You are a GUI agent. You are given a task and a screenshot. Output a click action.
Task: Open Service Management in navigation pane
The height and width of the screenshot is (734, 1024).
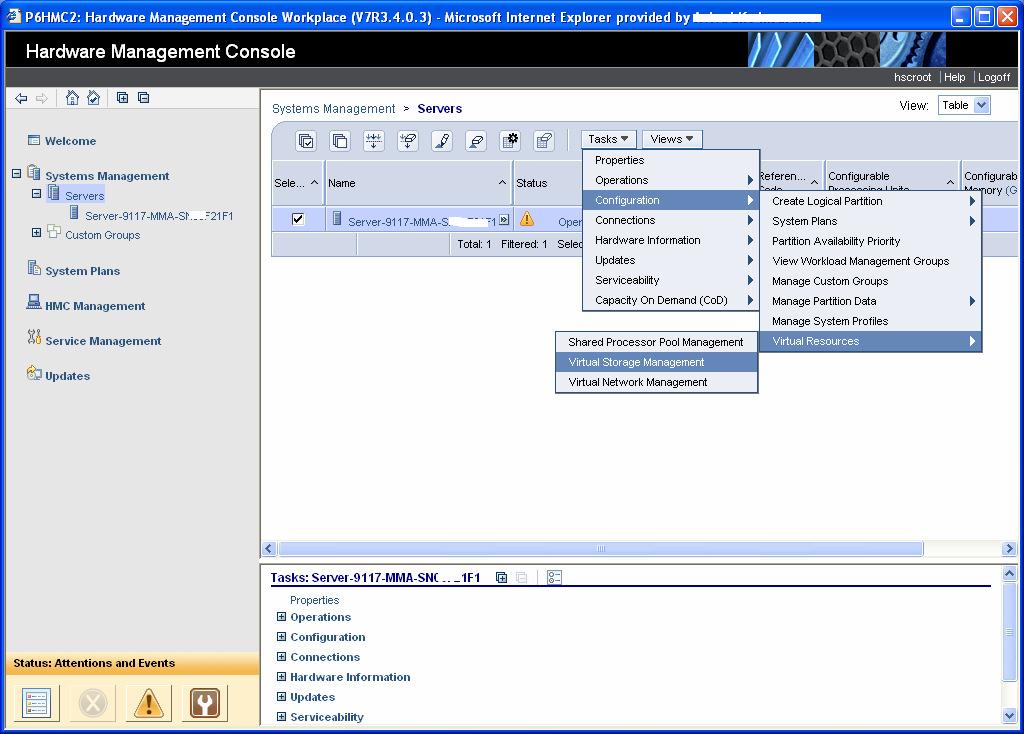point(103,341)
